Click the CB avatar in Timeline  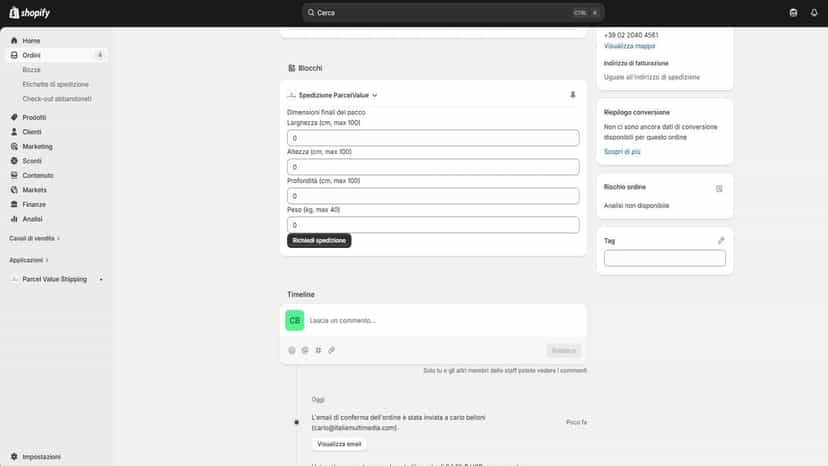tap(295, 320)
